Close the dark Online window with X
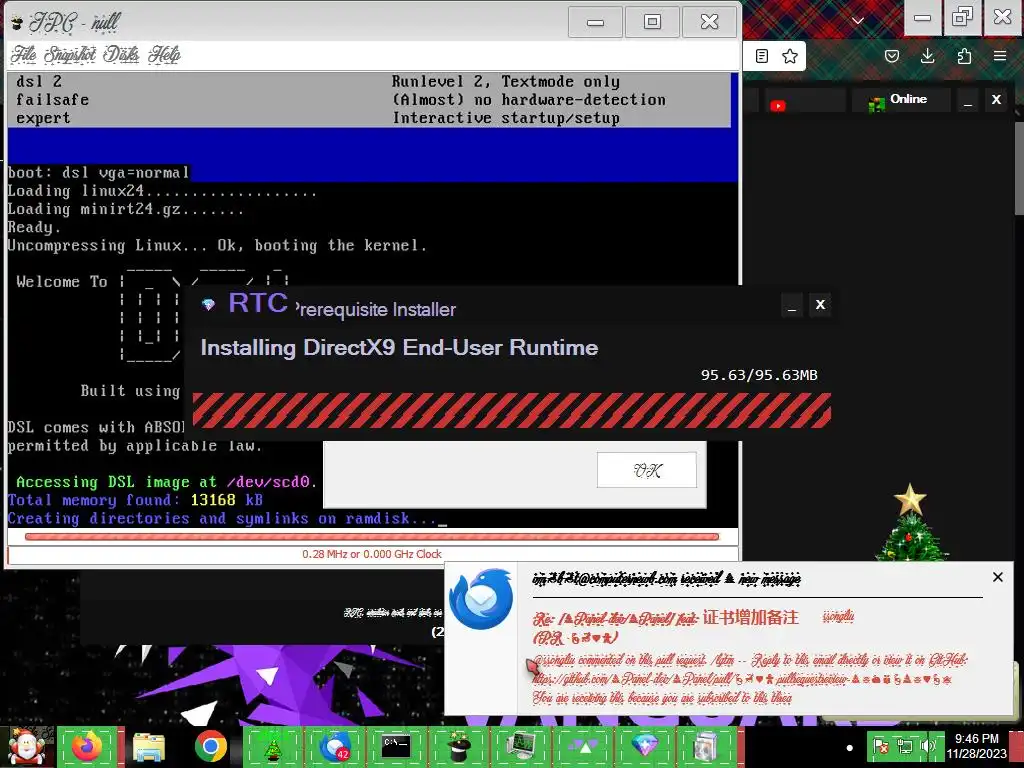 996,100
